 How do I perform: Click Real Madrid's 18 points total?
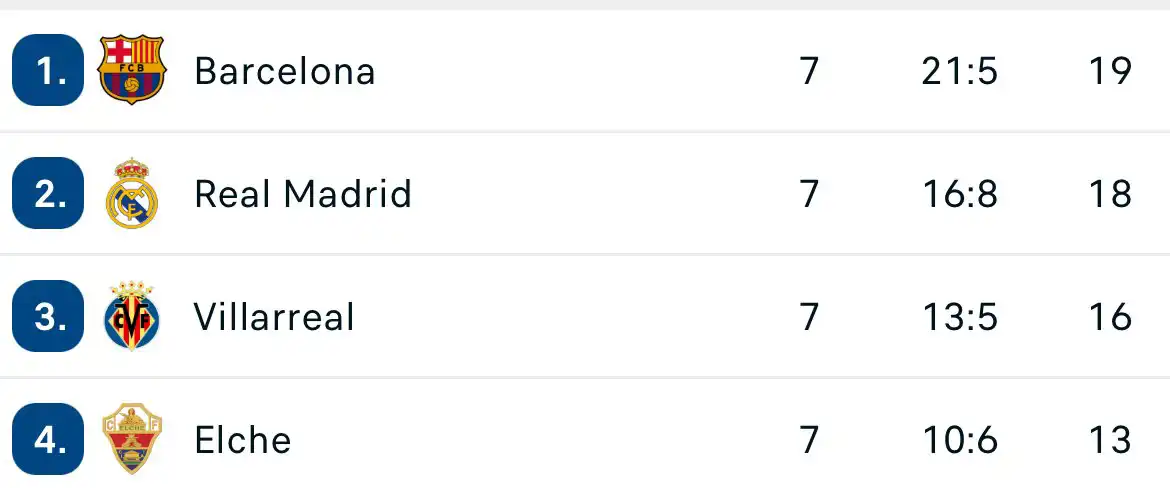[x=1110, y=194]
